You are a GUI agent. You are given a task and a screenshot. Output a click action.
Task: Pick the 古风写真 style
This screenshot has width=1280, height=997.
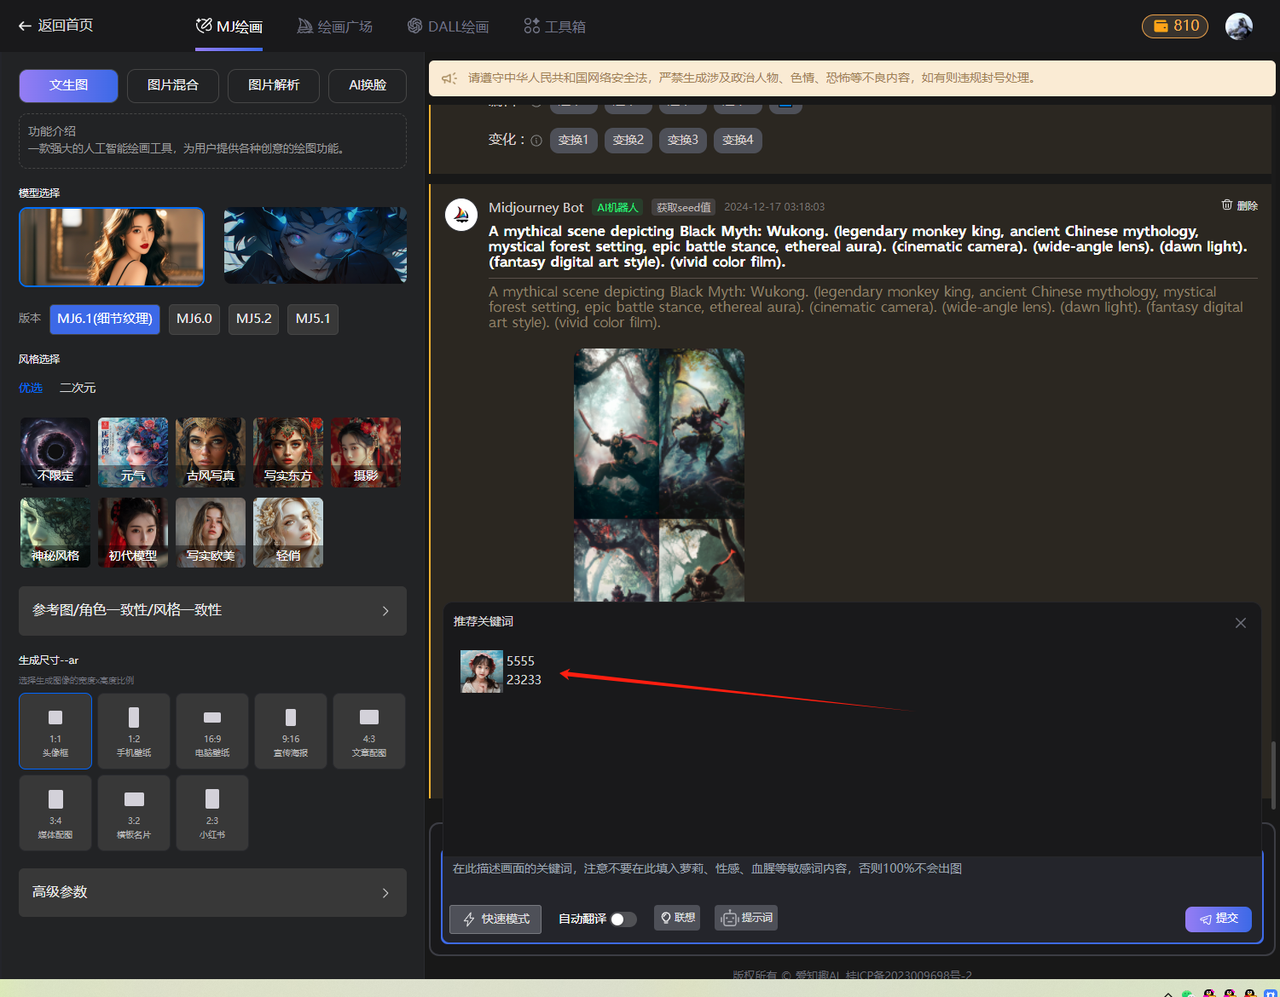point(210,452)
